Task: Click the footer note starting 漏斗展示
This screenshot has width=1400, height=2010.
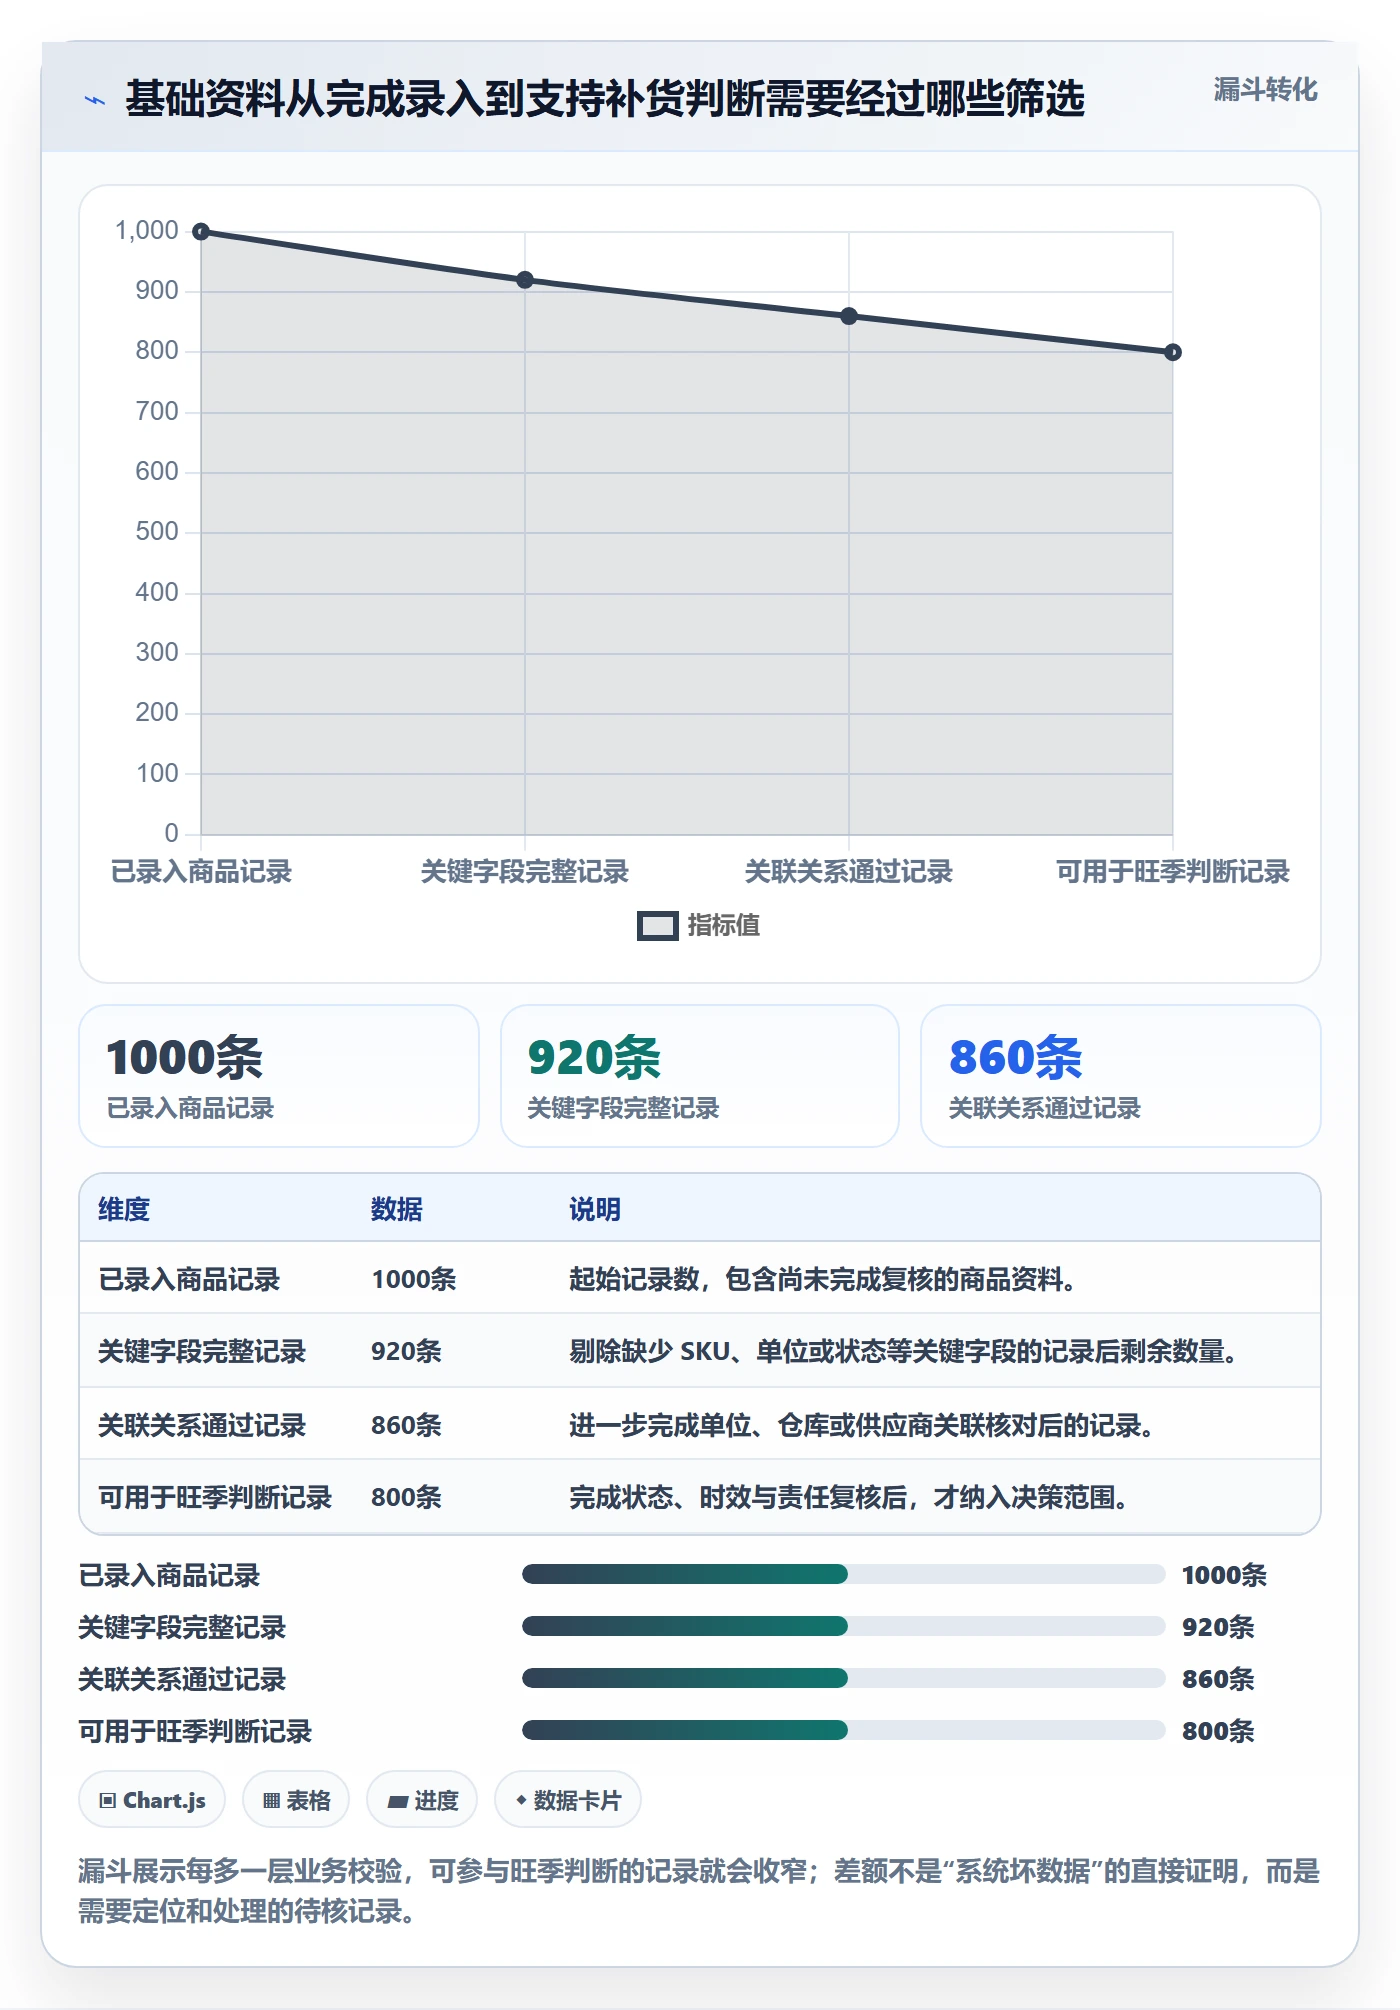Action: click(x=699, y=1891)
